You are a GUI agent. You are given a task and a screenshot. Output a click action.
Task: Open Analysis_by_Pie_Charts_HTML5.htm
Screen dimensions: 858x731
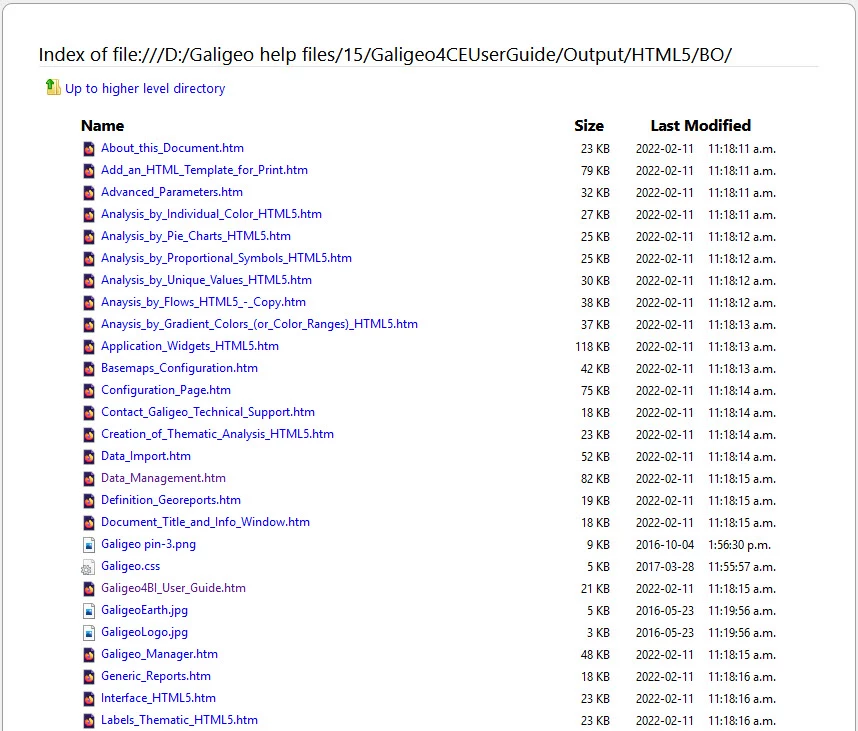(196, 236)
